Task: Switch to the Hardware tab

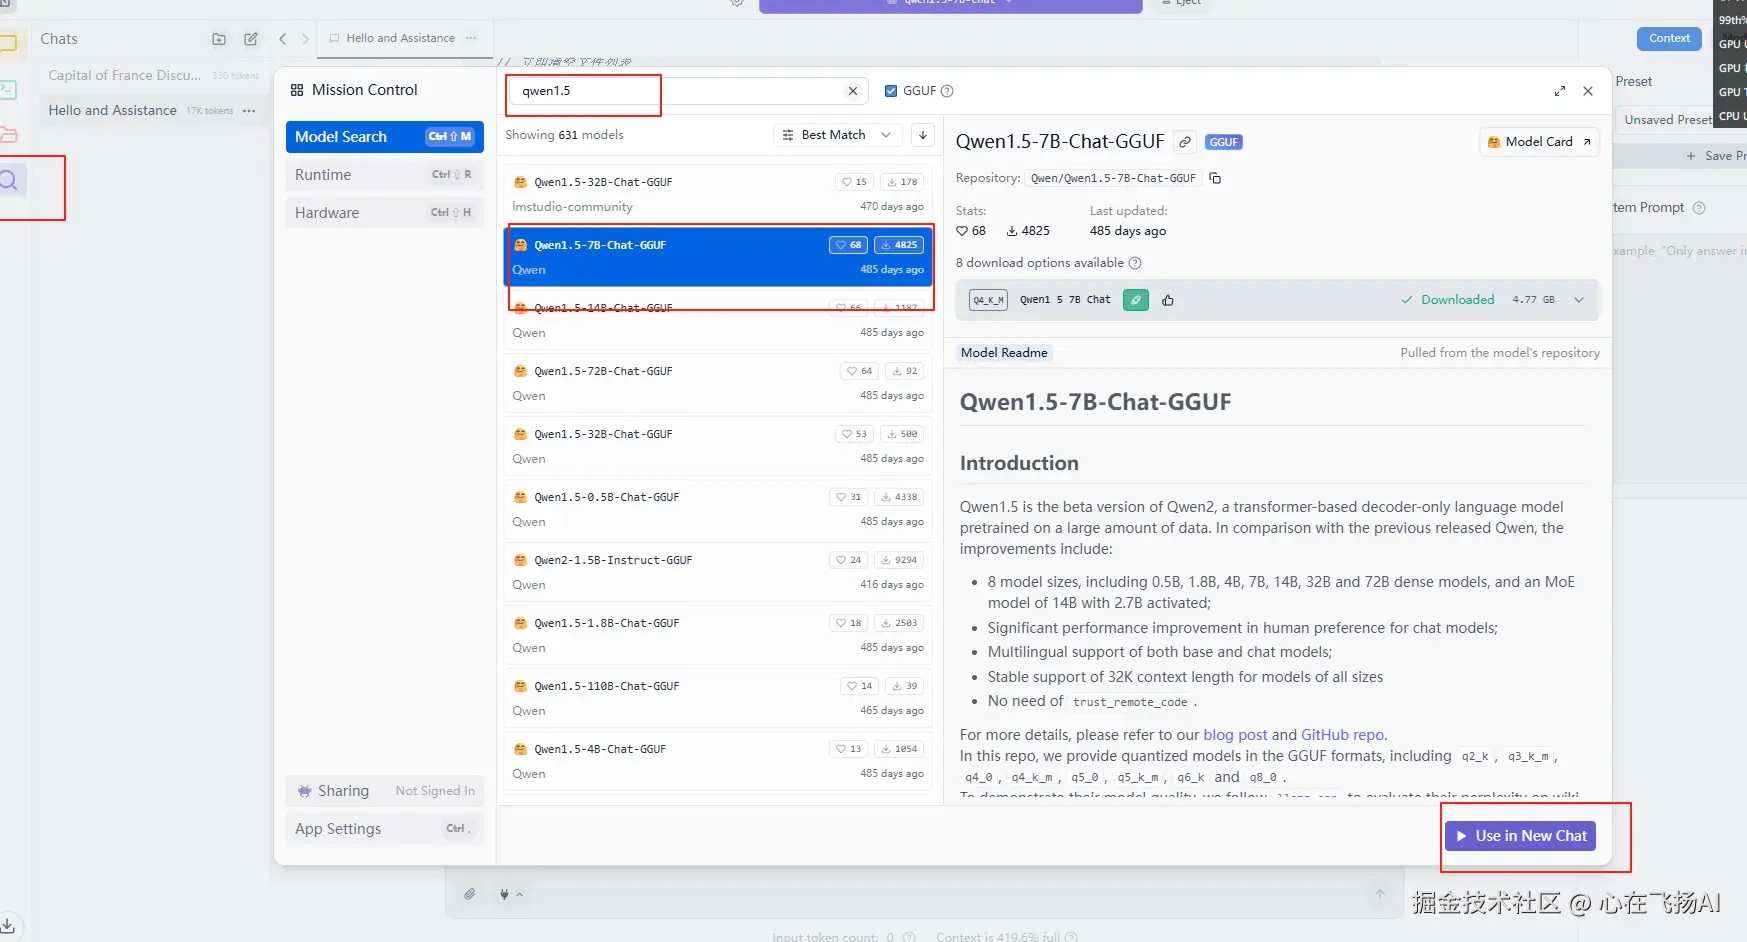Action: click(x=385, y=213)
